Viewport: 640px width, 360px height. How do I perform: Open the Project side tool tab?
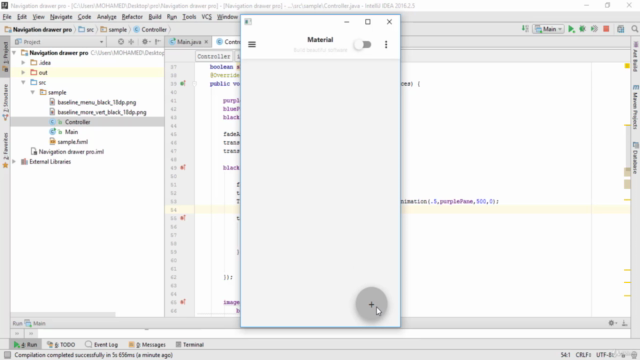[5, 56]
